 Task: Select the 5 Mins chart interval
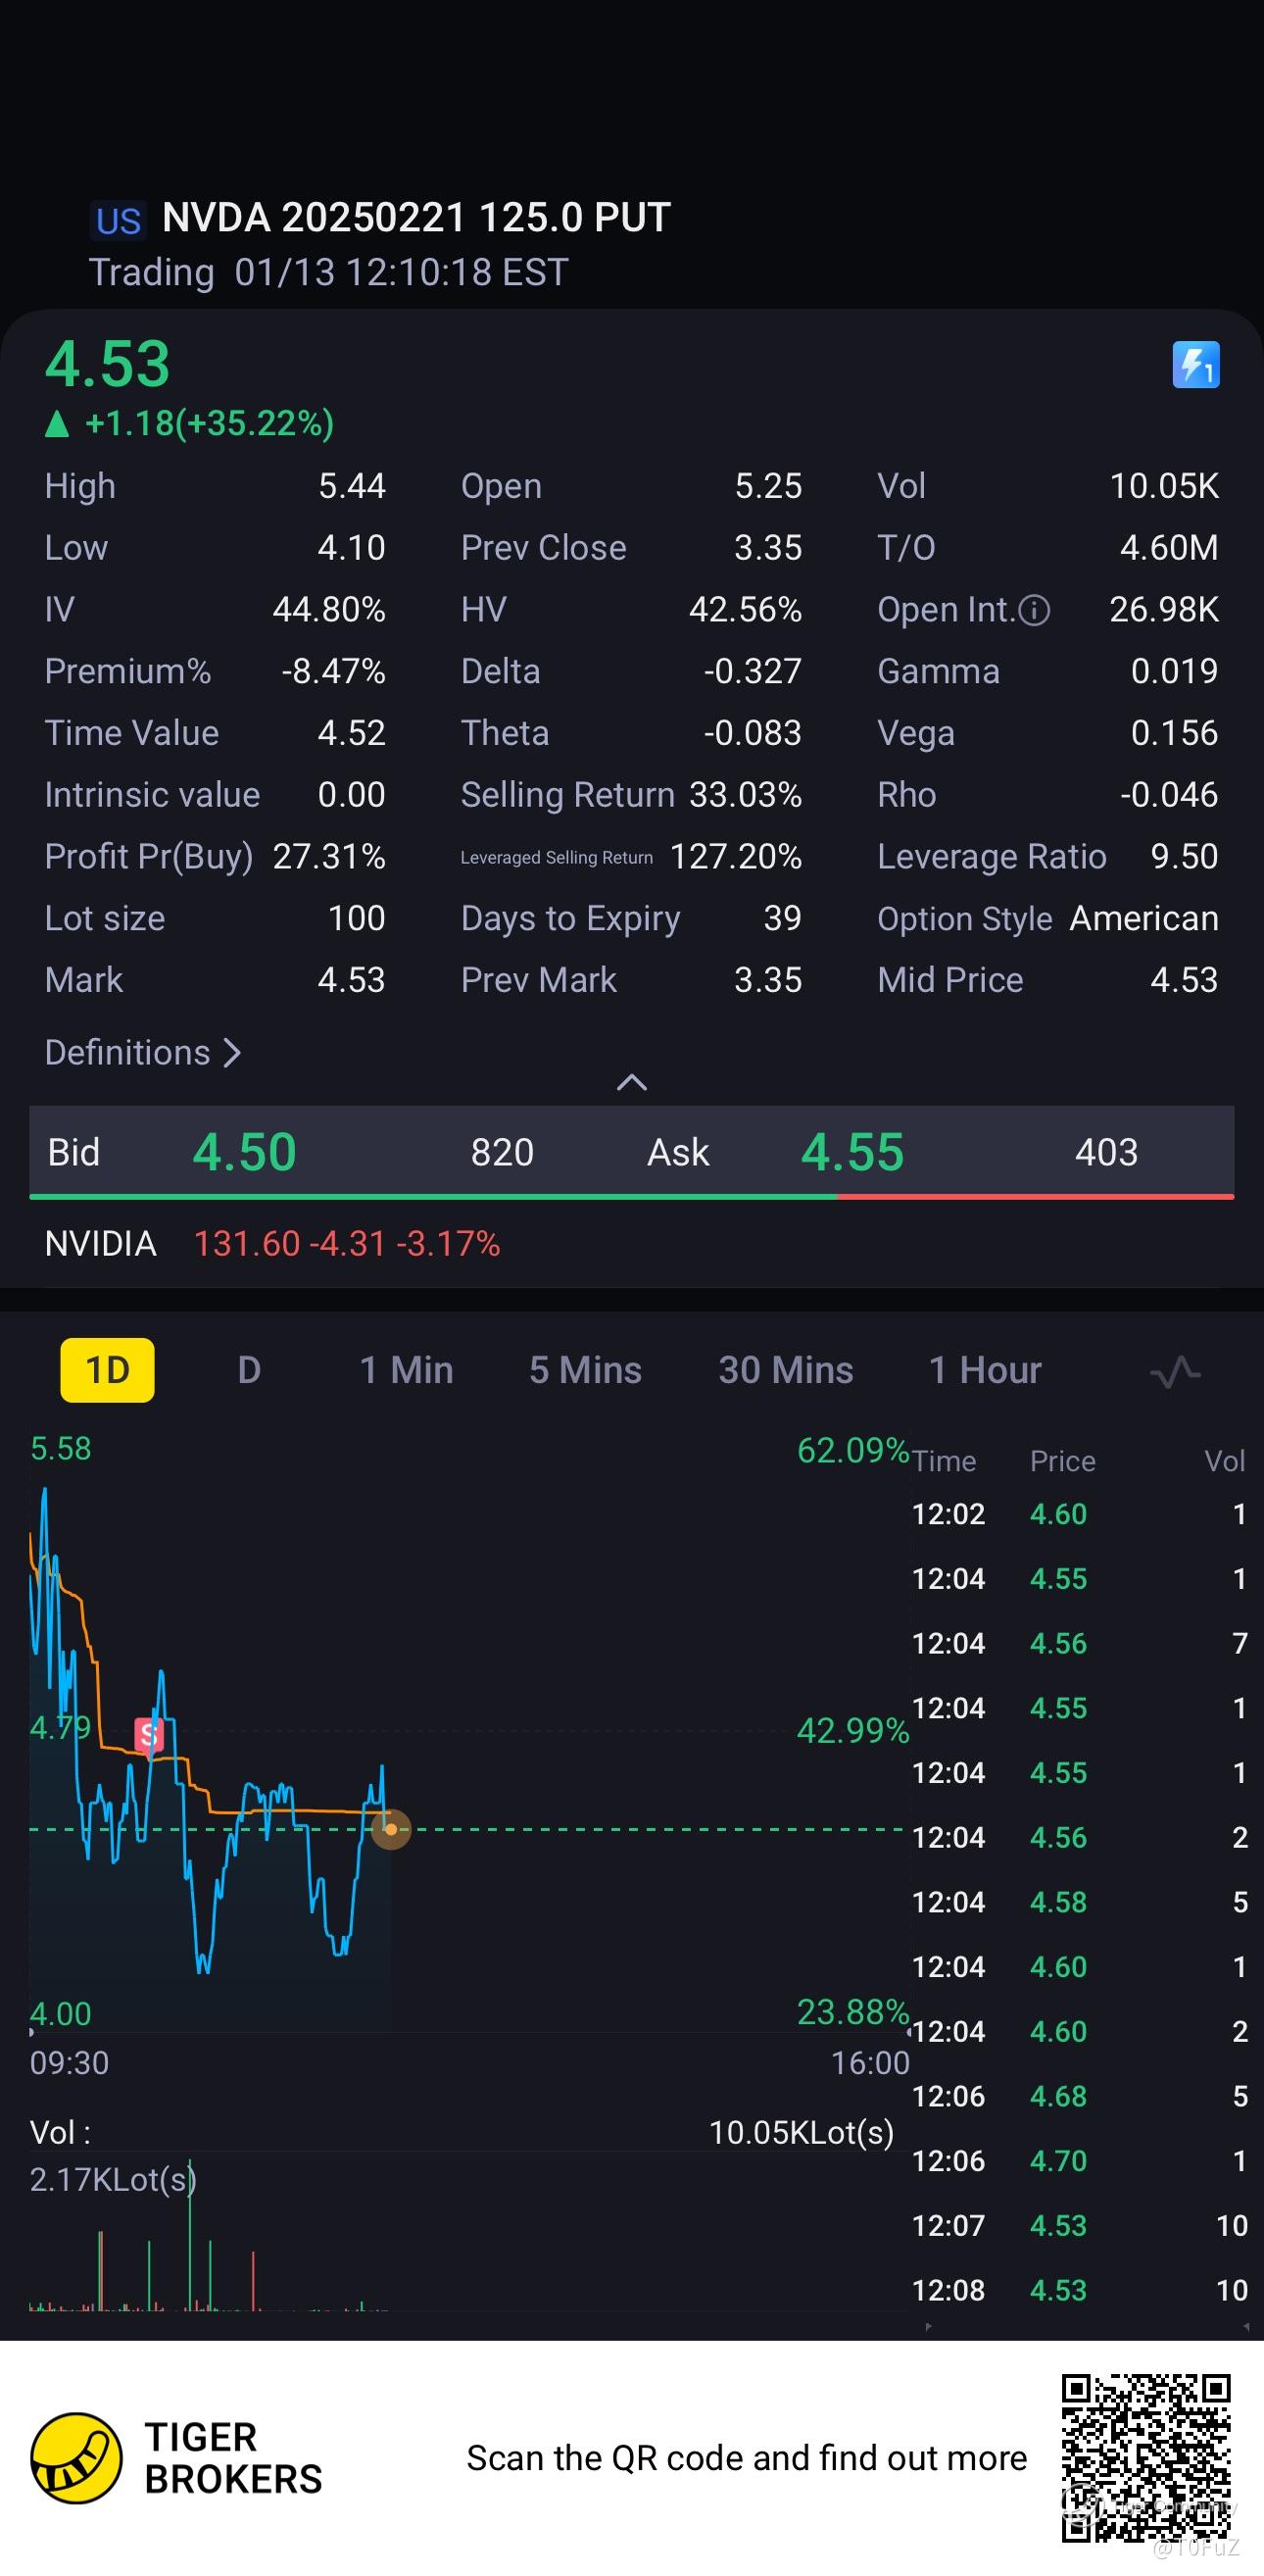tap(585, 1370)
